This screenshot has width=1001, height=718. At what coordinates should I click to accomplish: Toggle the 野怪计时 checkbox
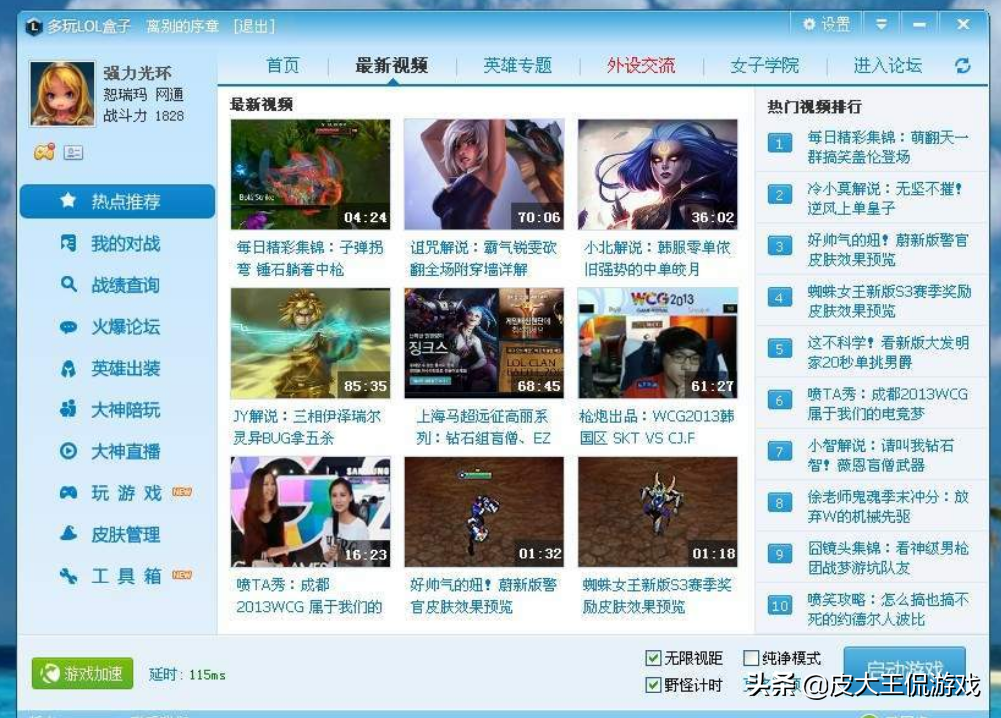click(653, 685)
